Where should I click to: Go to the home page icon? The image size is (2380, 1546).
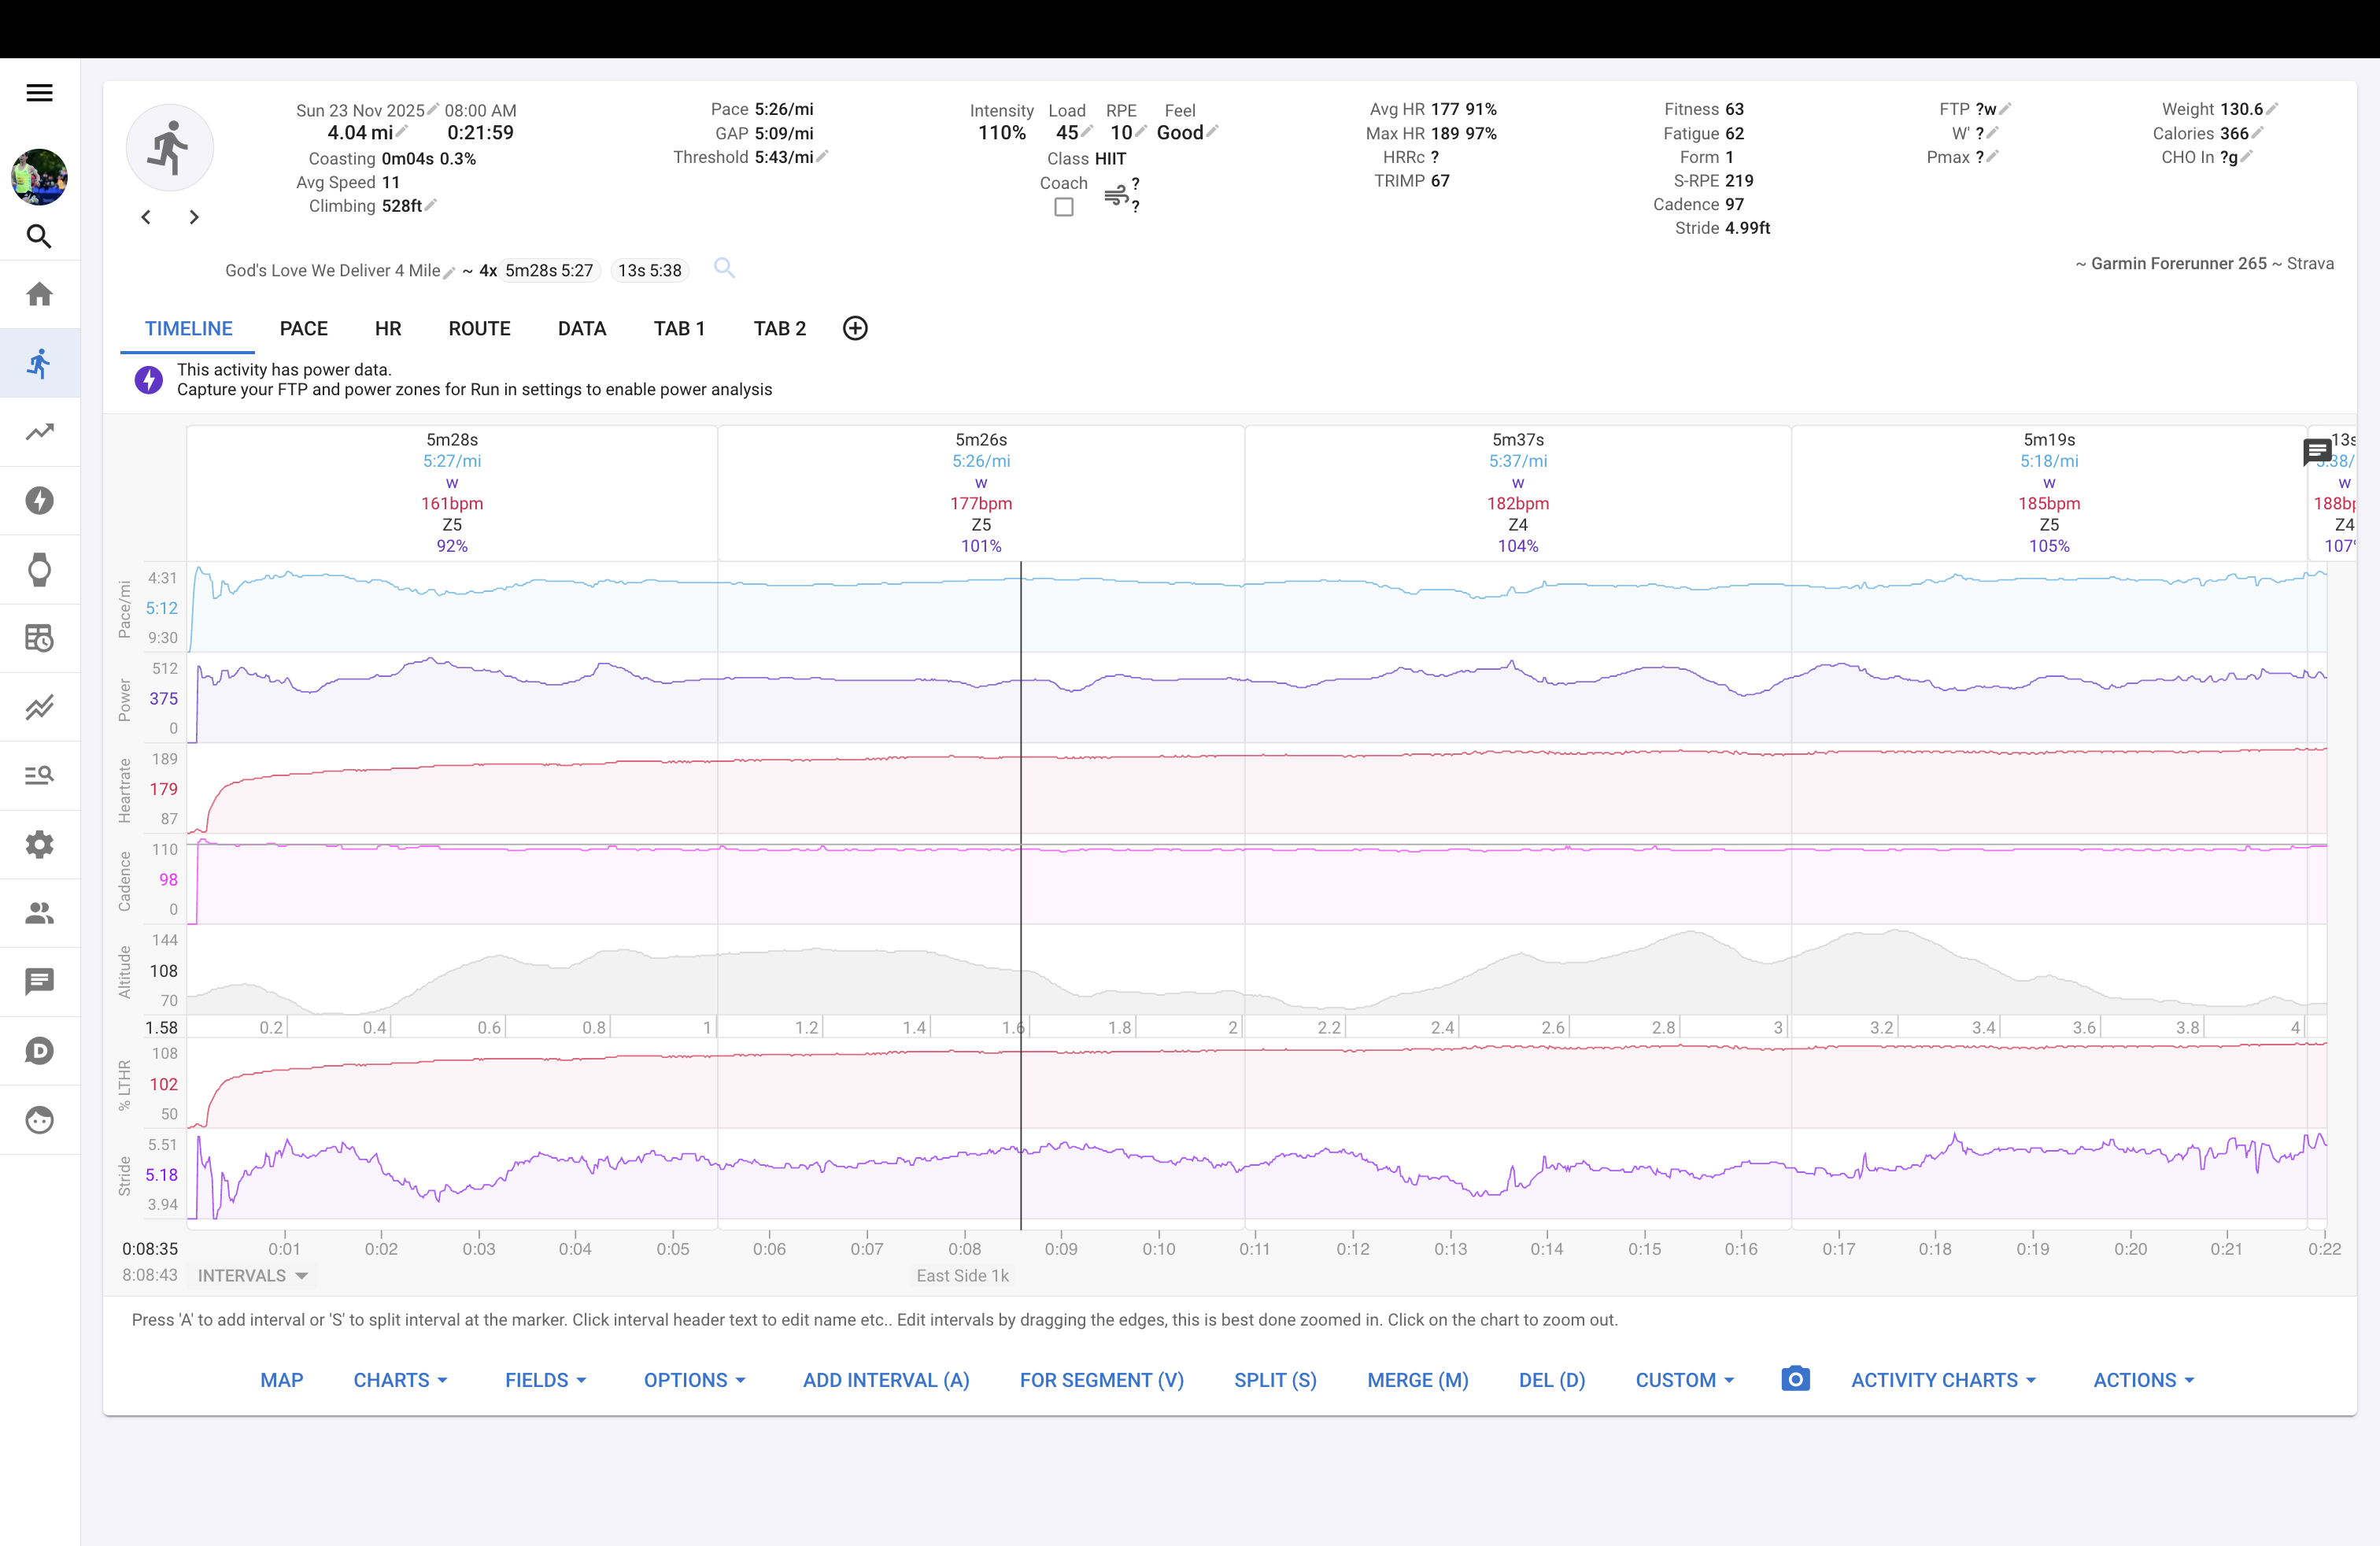pyautogui.click(x=39, y=294)
